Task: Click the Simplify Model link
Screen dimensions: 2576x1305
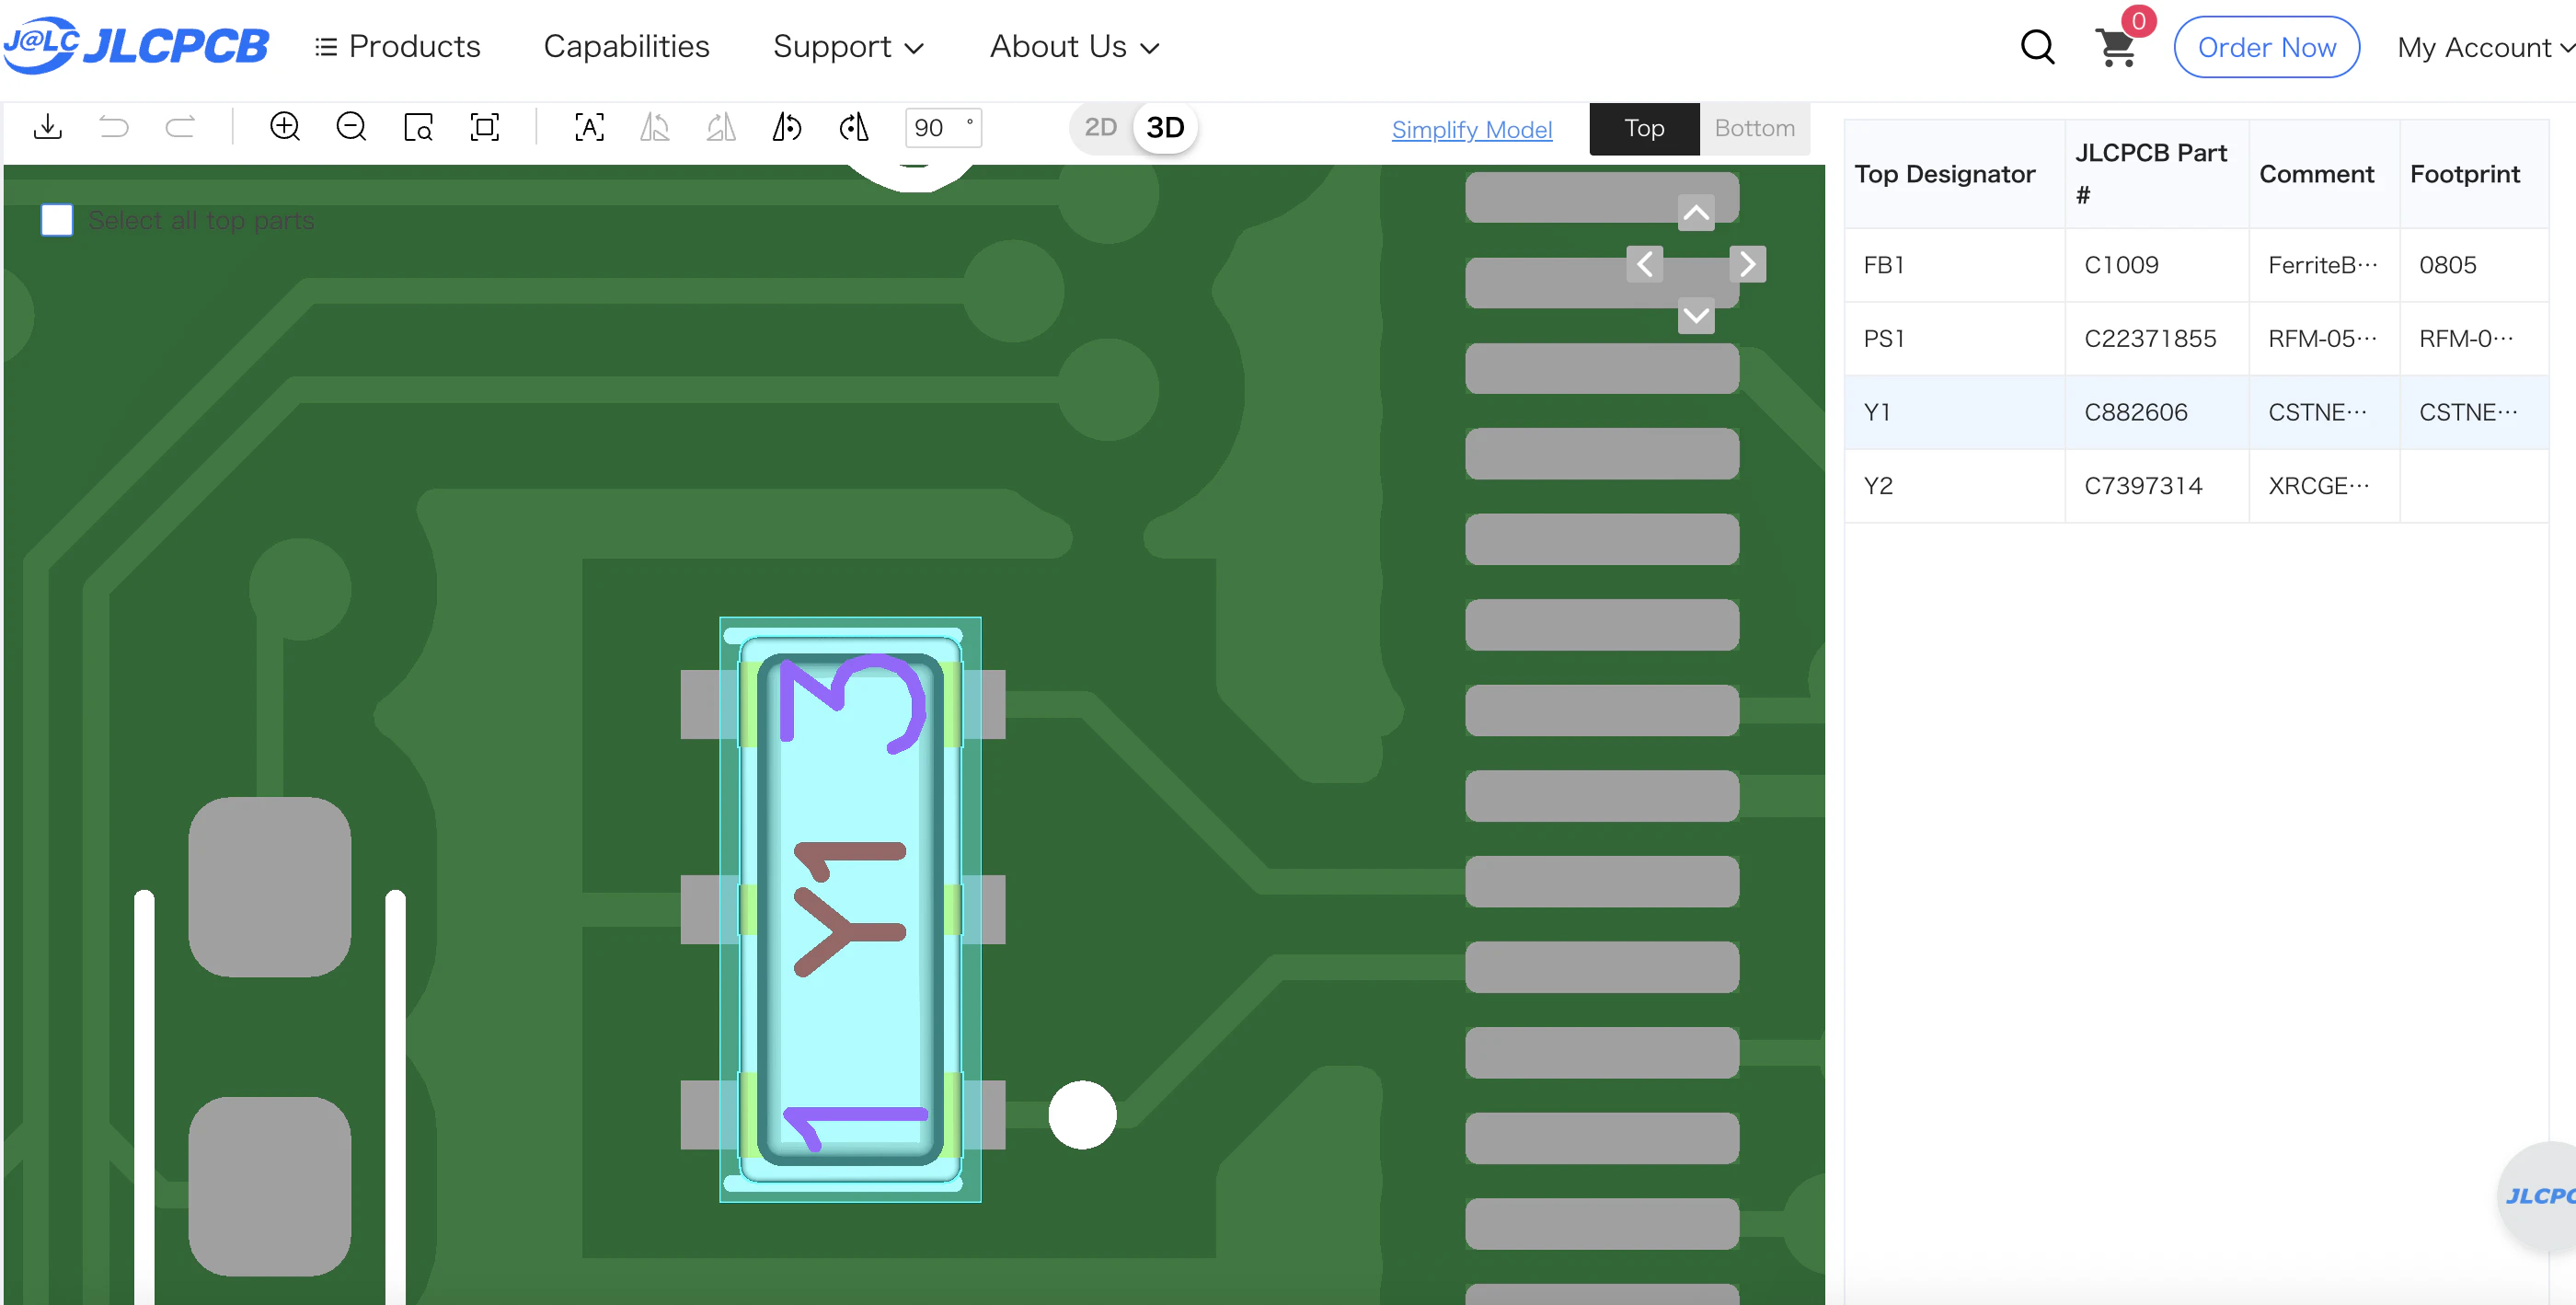Action: [x=1471, y=129]
